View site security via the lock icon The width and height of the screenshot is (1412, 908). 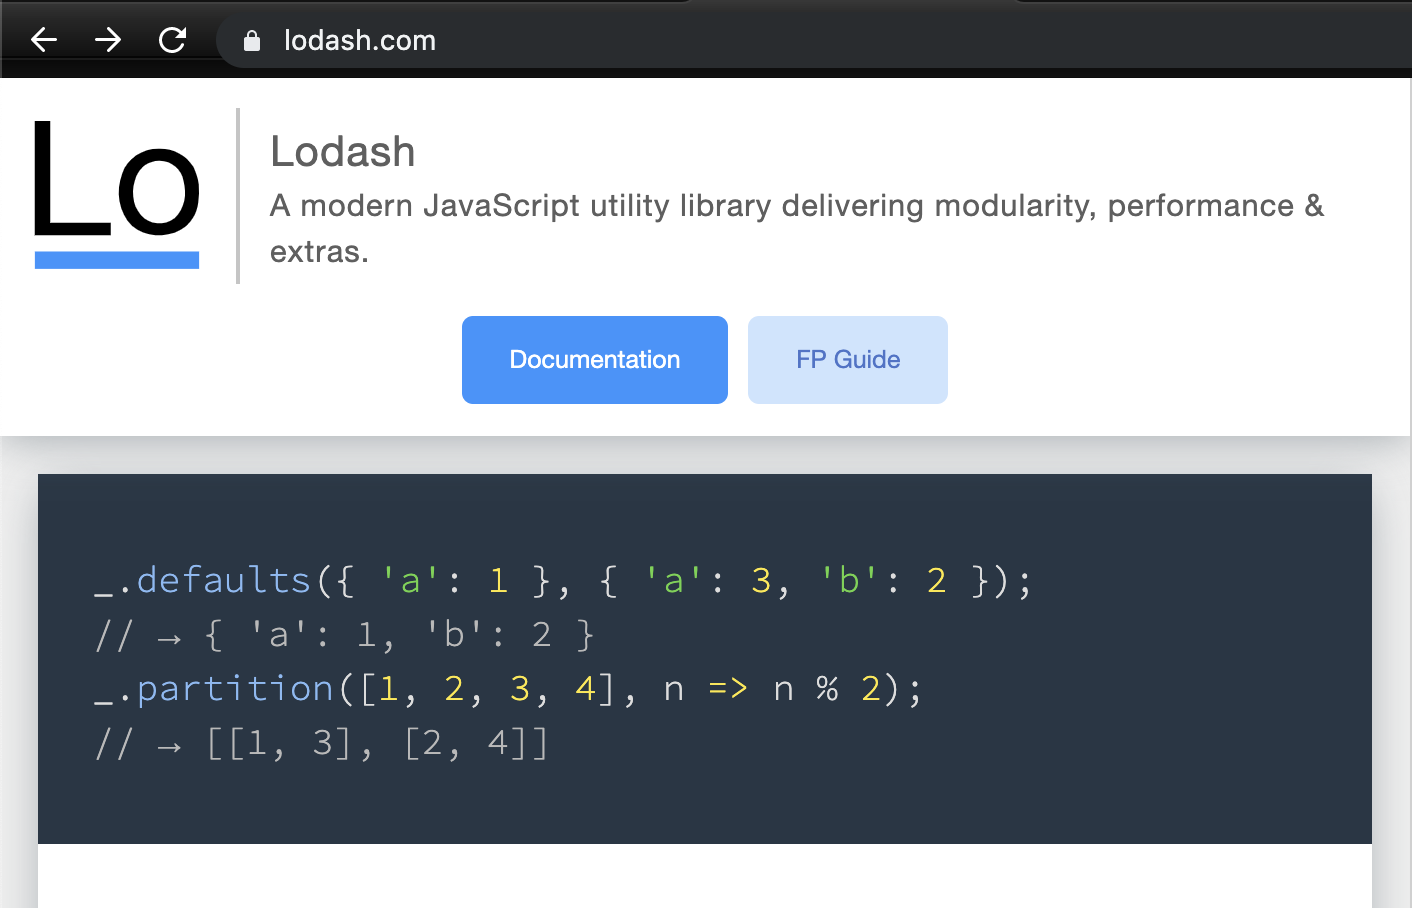click(x=252, y=40)
